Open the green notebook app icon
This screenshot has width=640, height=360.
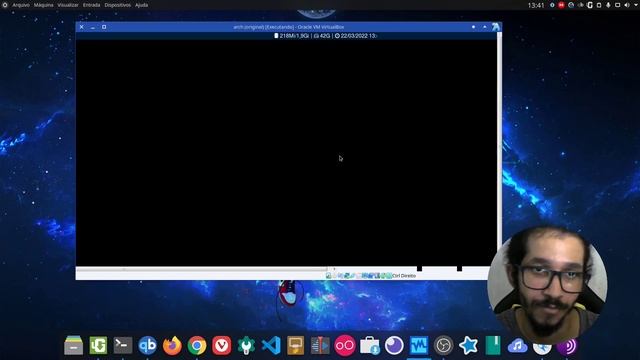[493, 345]
